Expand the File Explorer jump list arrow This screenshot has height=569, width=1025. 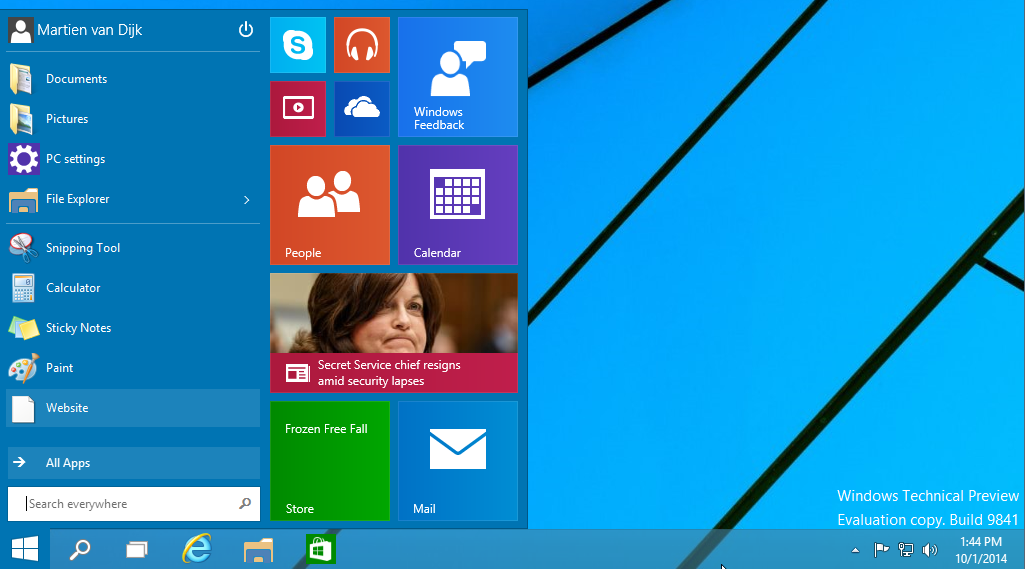pos(246,199)
